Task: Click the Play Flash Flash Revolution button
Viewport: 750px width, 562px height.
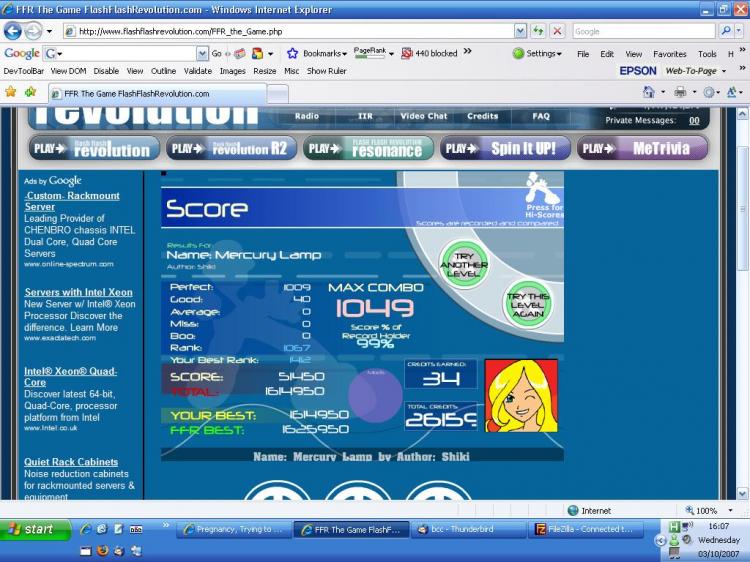Action: pos(94,148)
